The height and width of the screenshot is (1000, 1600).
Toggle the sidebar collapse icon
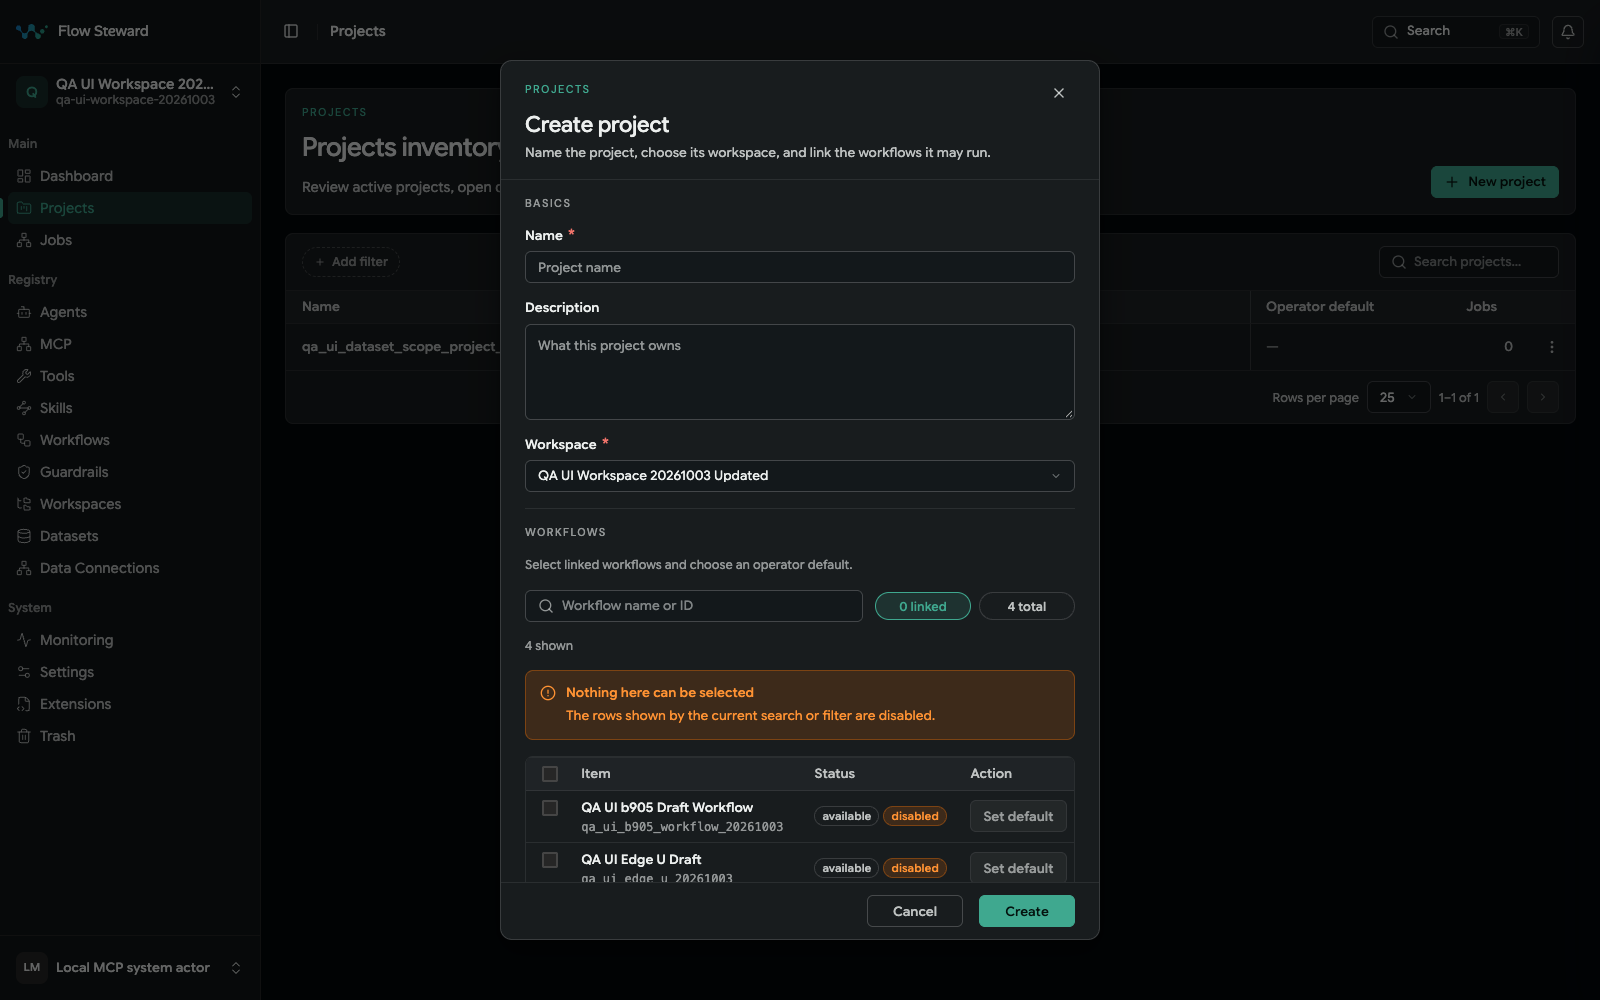pos(291,31)
